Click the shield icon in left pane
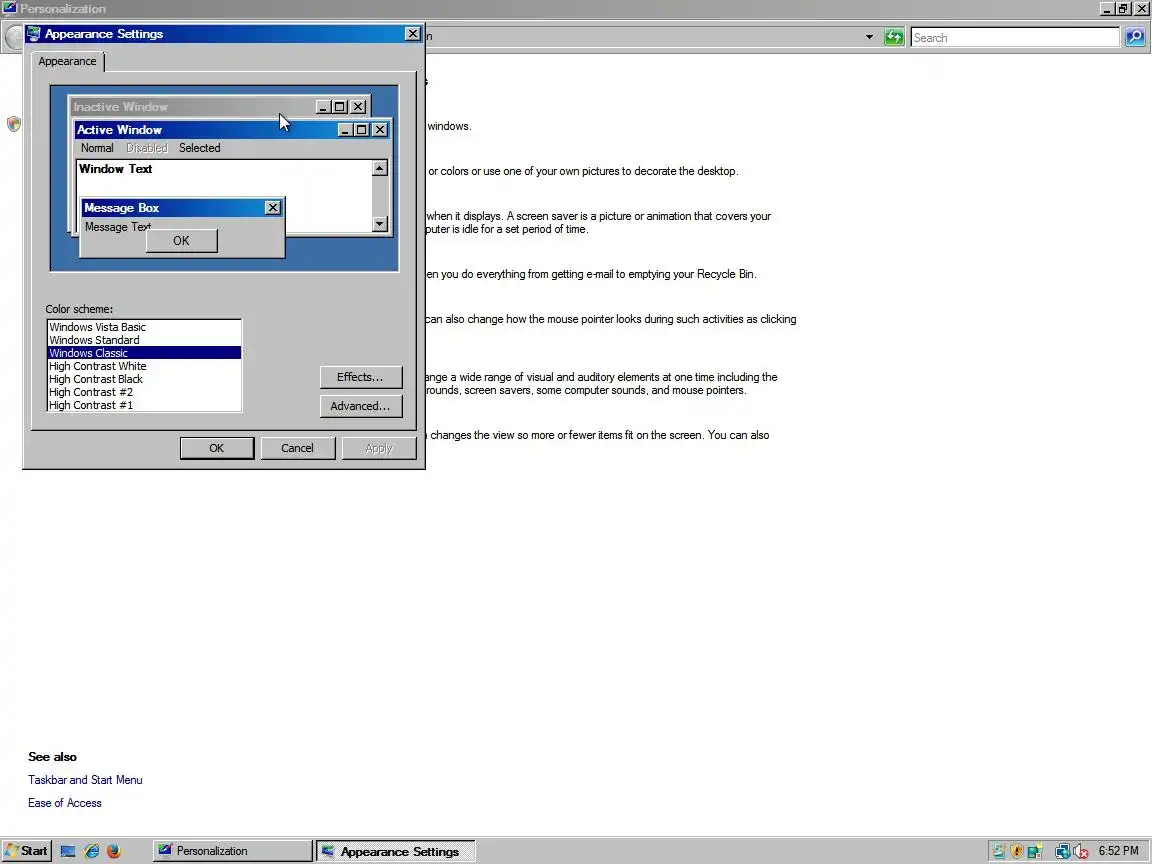The height and width of the screenshot is (864, 1152). 13,123
